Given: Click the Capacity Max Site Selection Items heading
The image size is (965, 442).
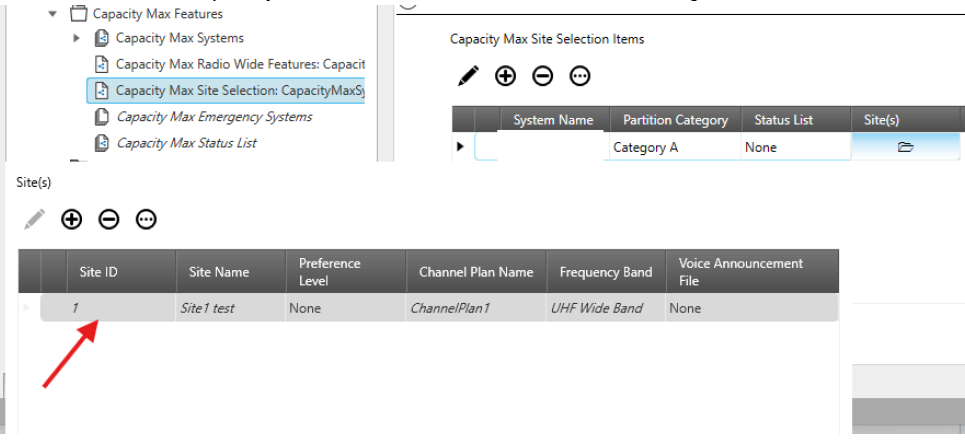Looking at the screenshot, I should tap(547, 39).
